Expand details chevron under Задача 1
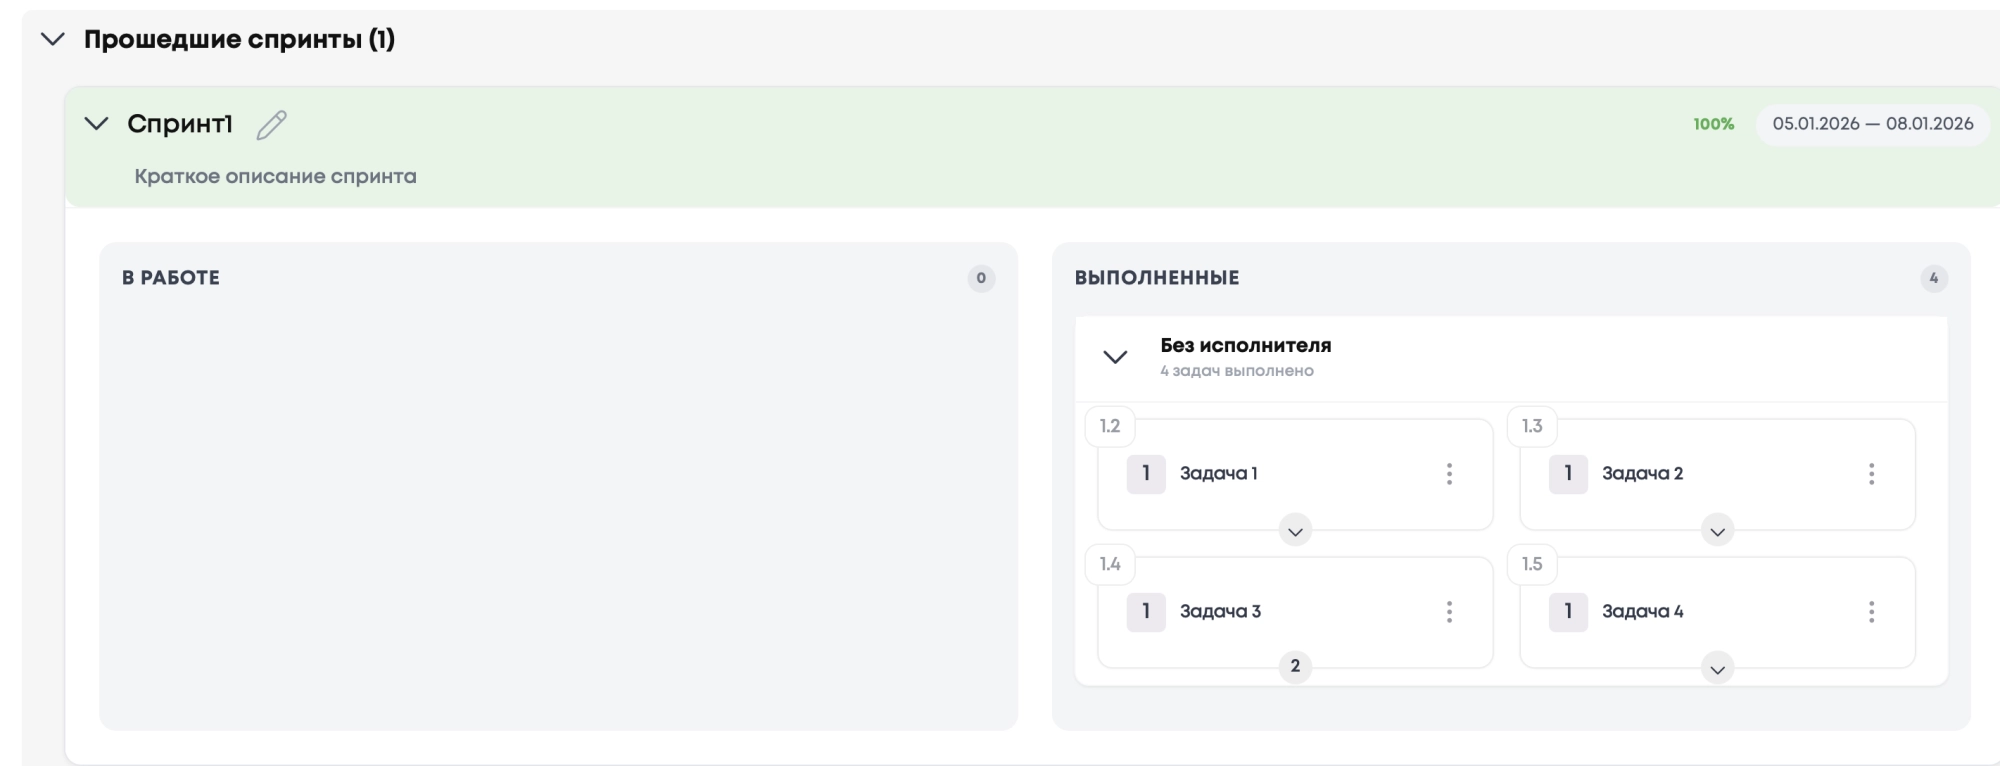The image size is (2000, 766). tap(1295, 531)
